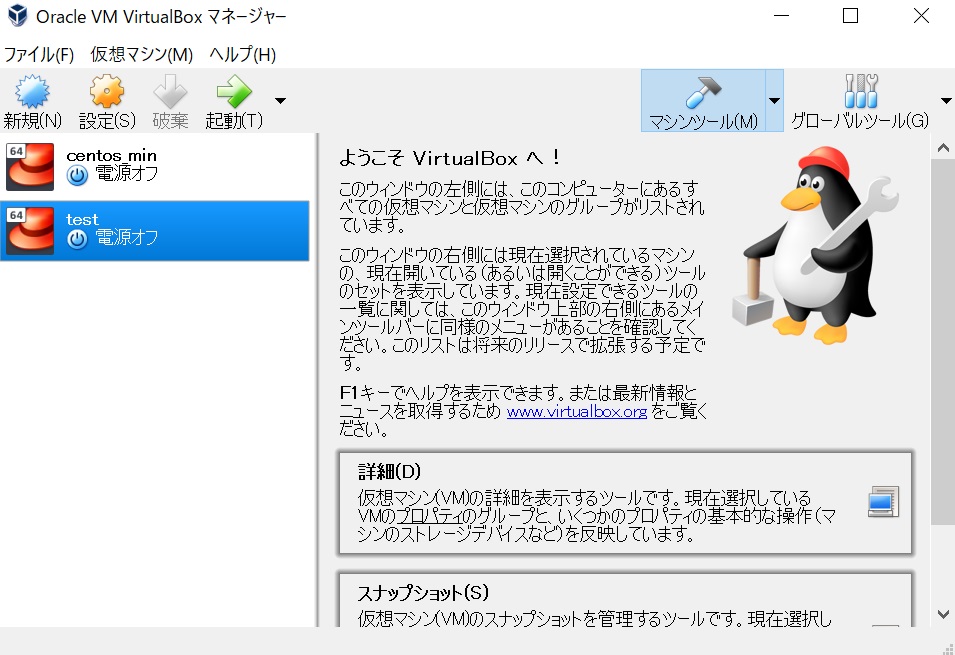
Task: Open the 仮想マシン(M) menu
Action: click(x=141, y=55)
